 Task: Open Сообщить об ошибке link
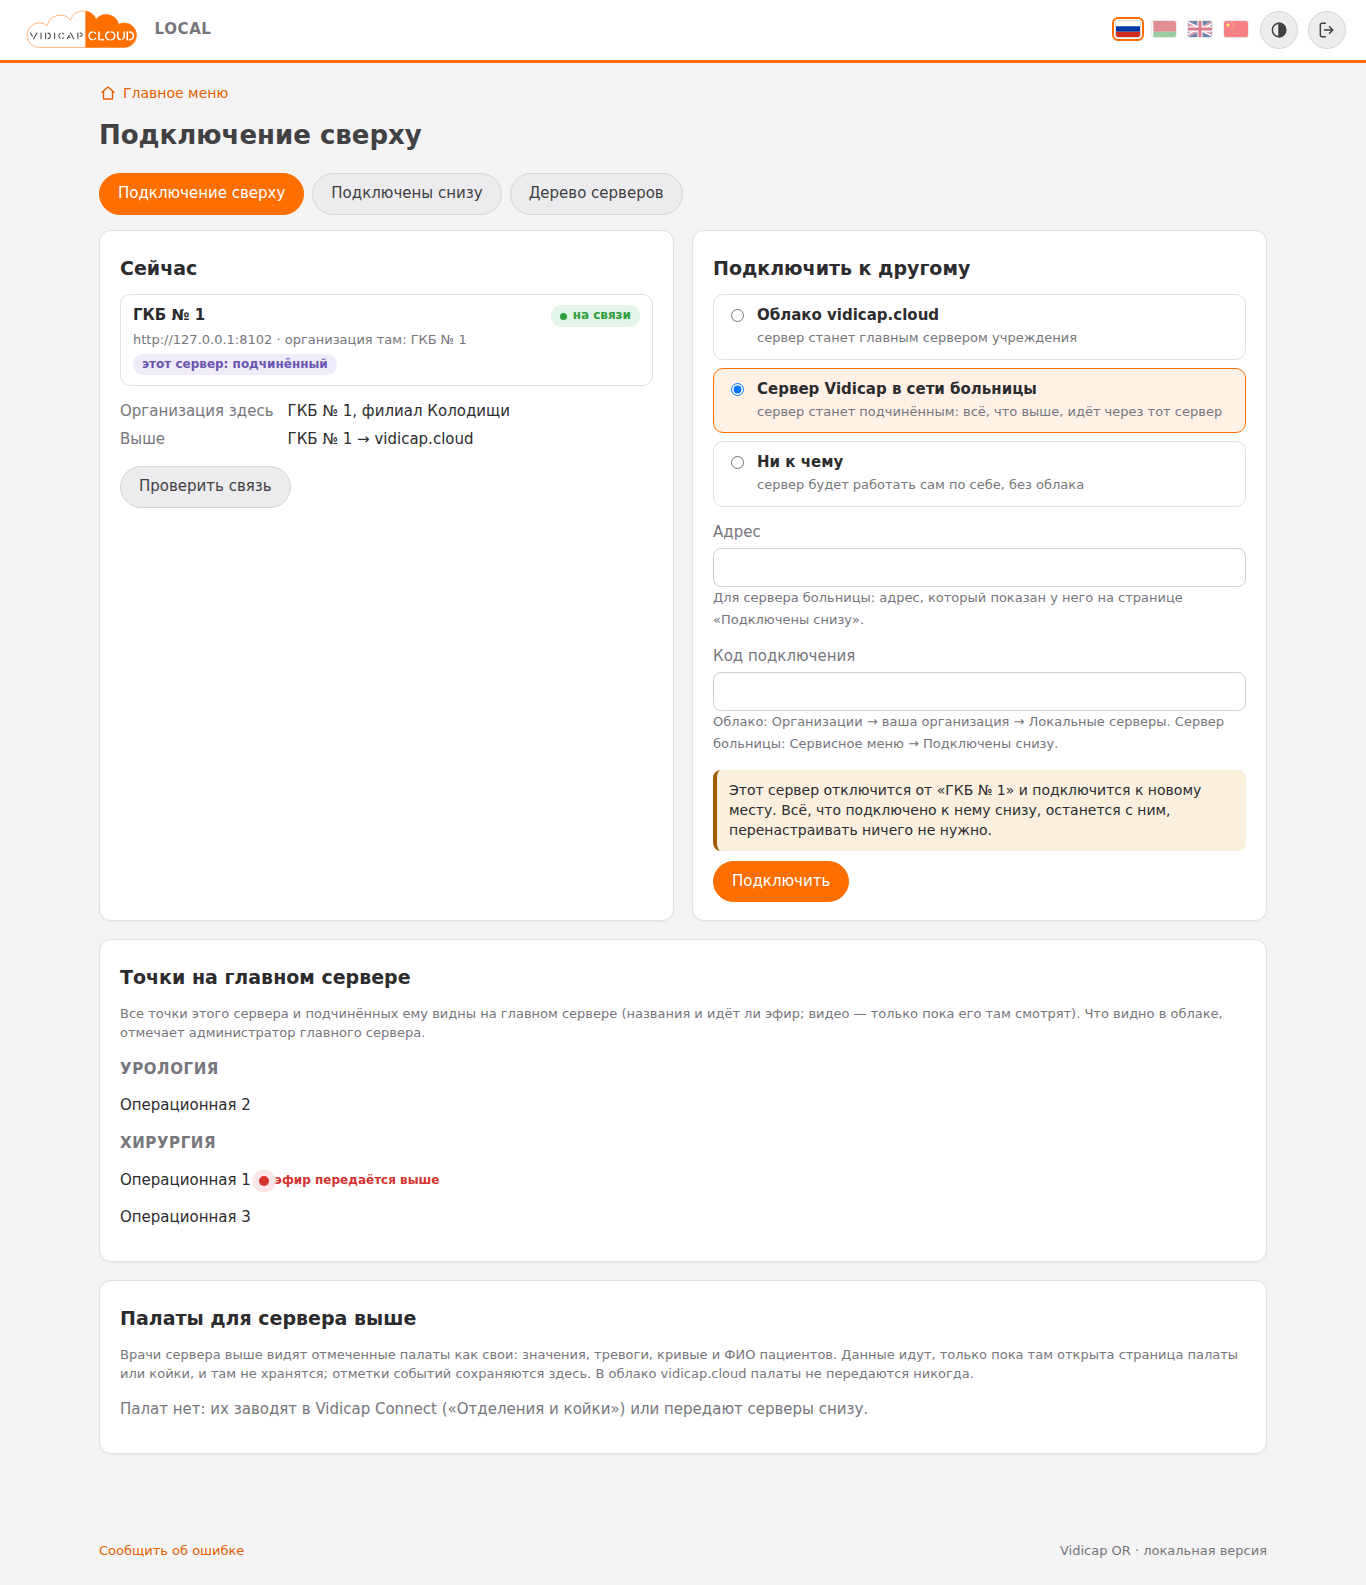[x=171, y=1551]
